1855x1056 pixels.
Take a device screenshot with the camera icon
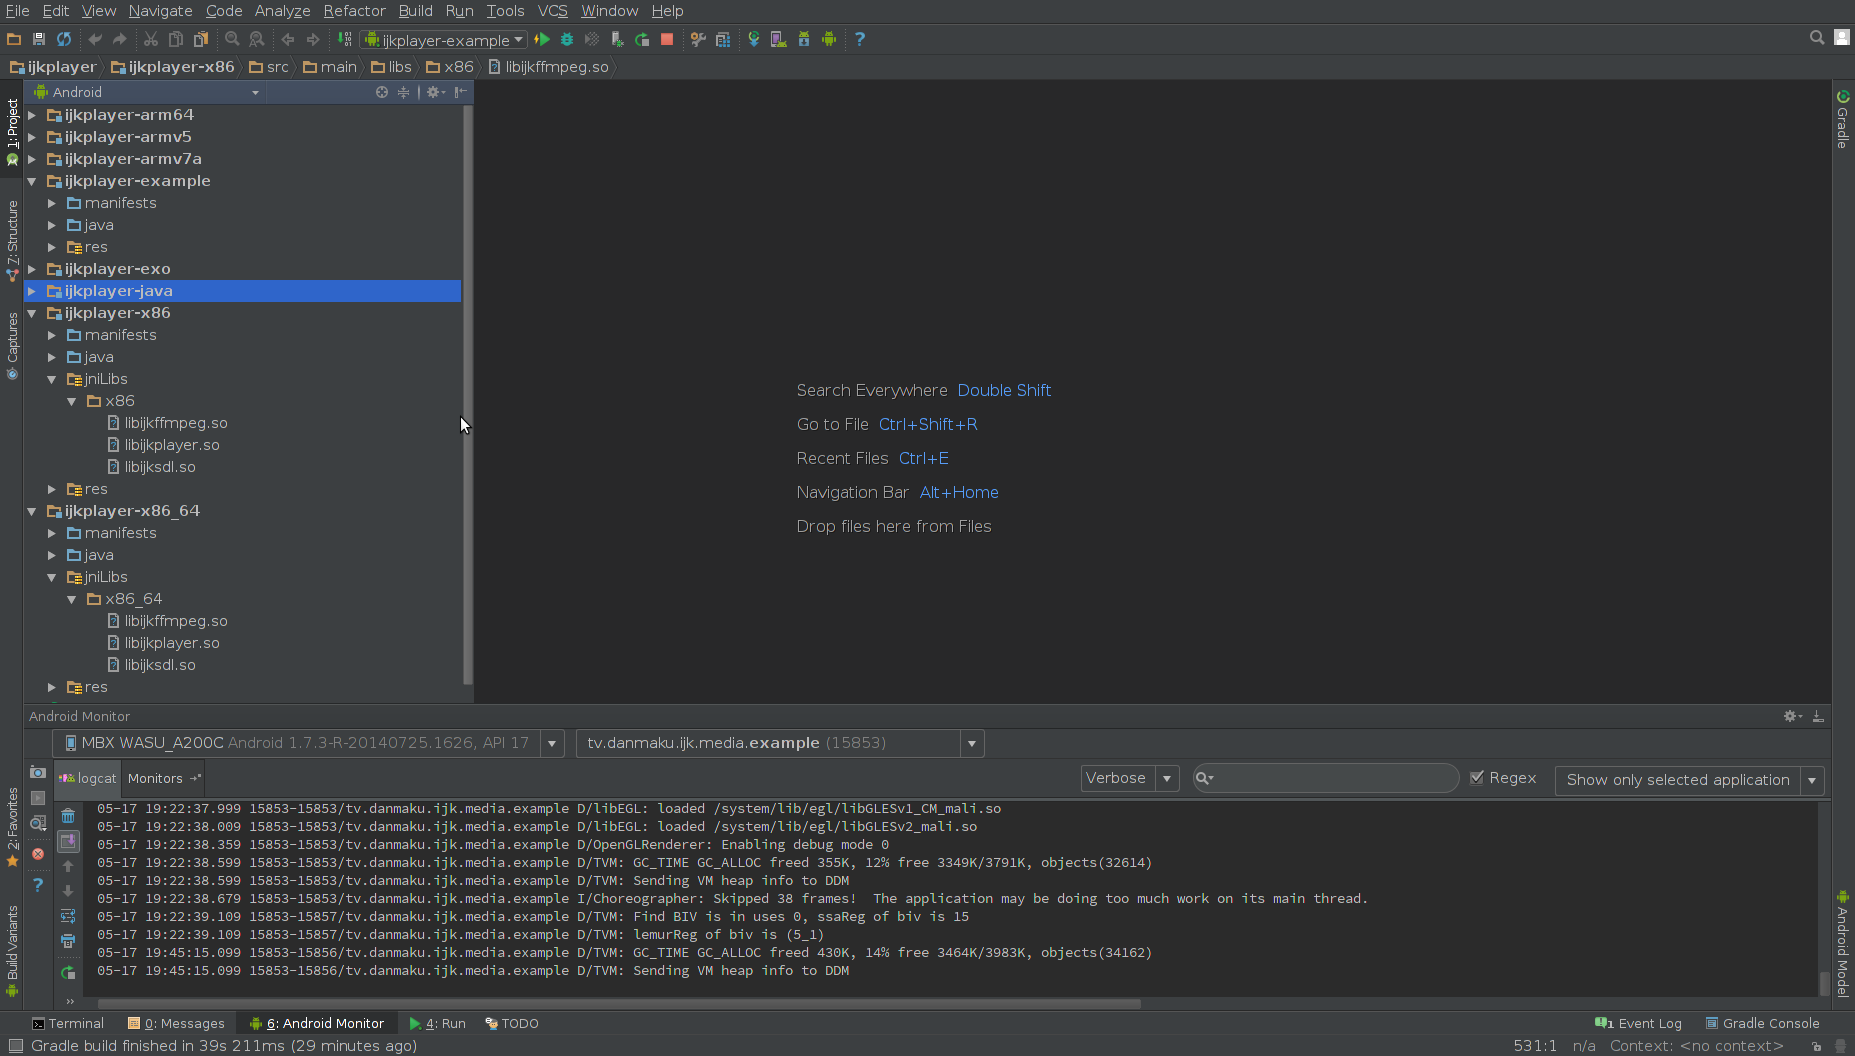pos(38,772)
